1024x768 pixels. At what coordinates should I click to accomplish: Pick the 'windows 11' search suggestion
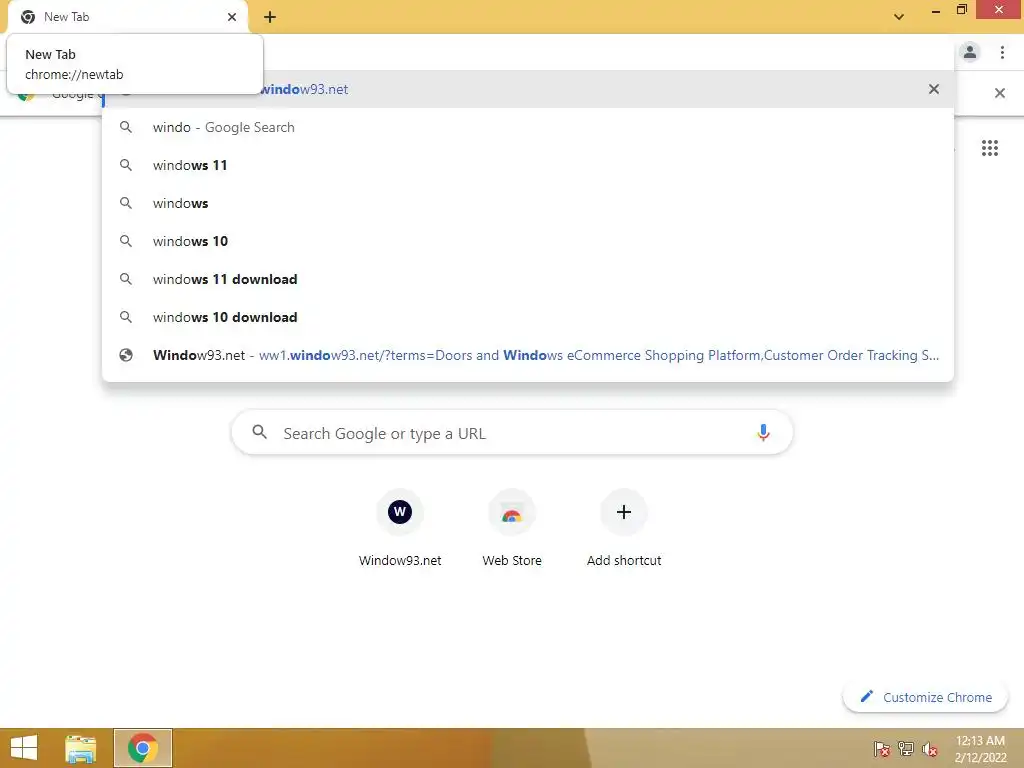click(x=528, y=165)
